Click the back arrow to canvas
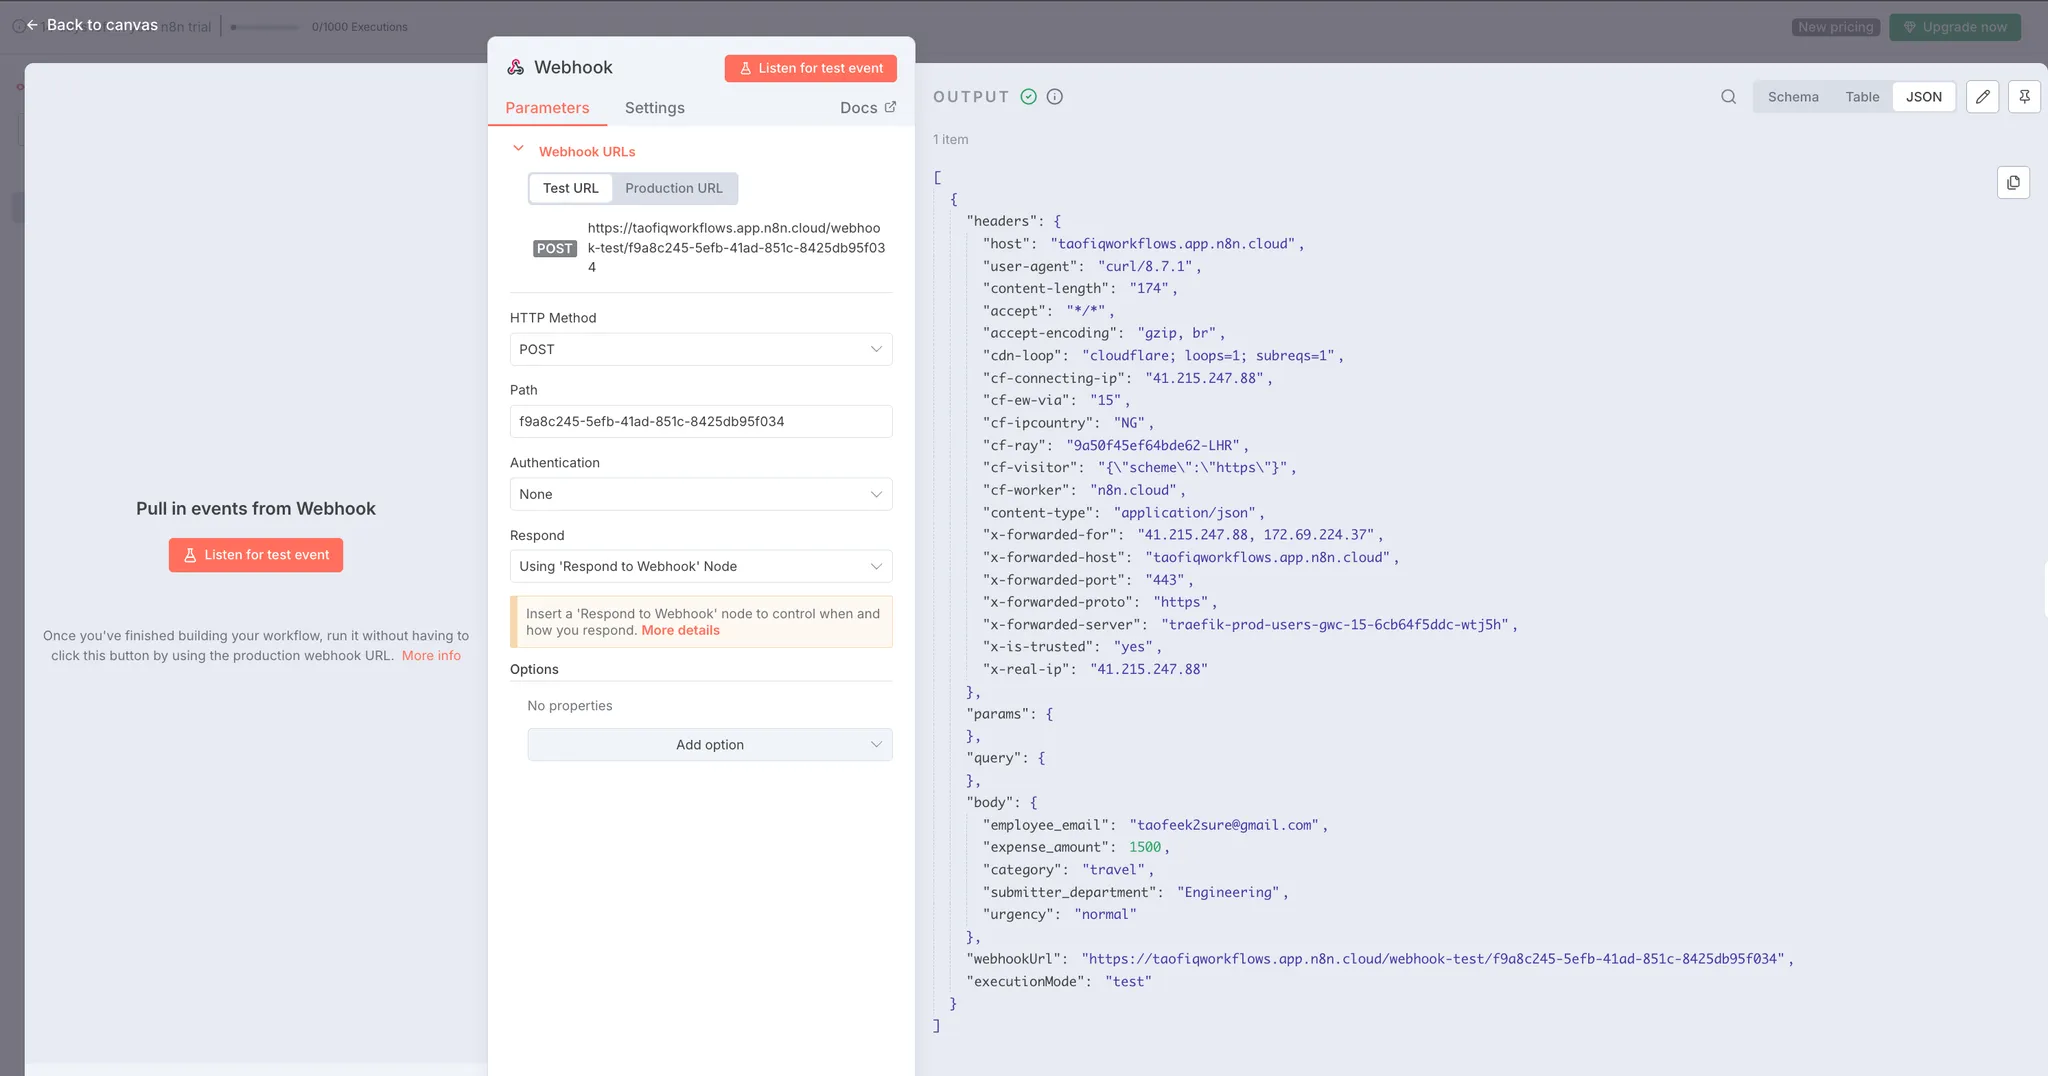The image size is (2048, 1076). (32, 25)
